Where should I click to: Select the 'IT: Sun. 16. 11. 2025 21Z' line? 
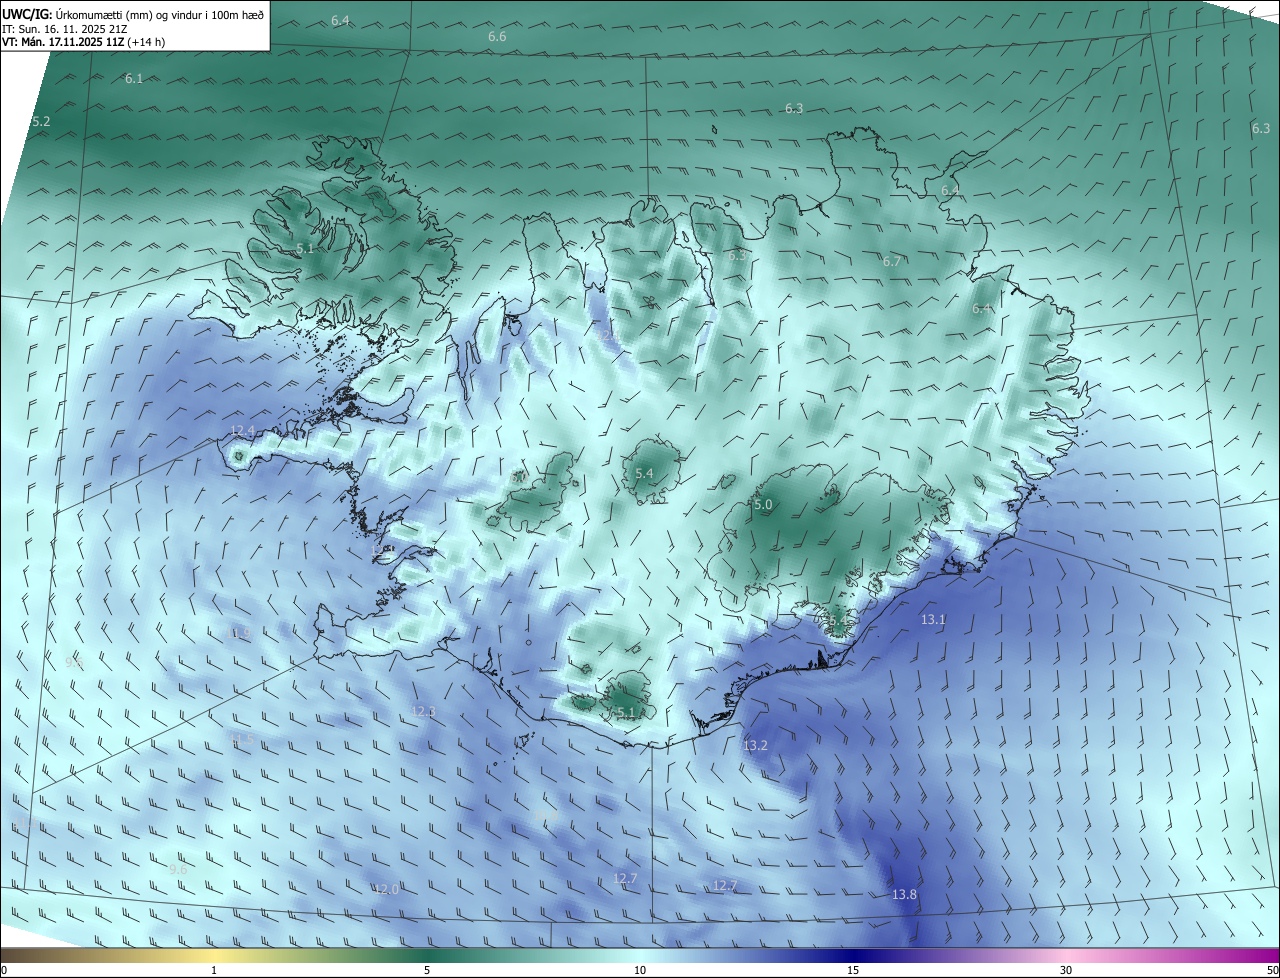click(65, 29)
